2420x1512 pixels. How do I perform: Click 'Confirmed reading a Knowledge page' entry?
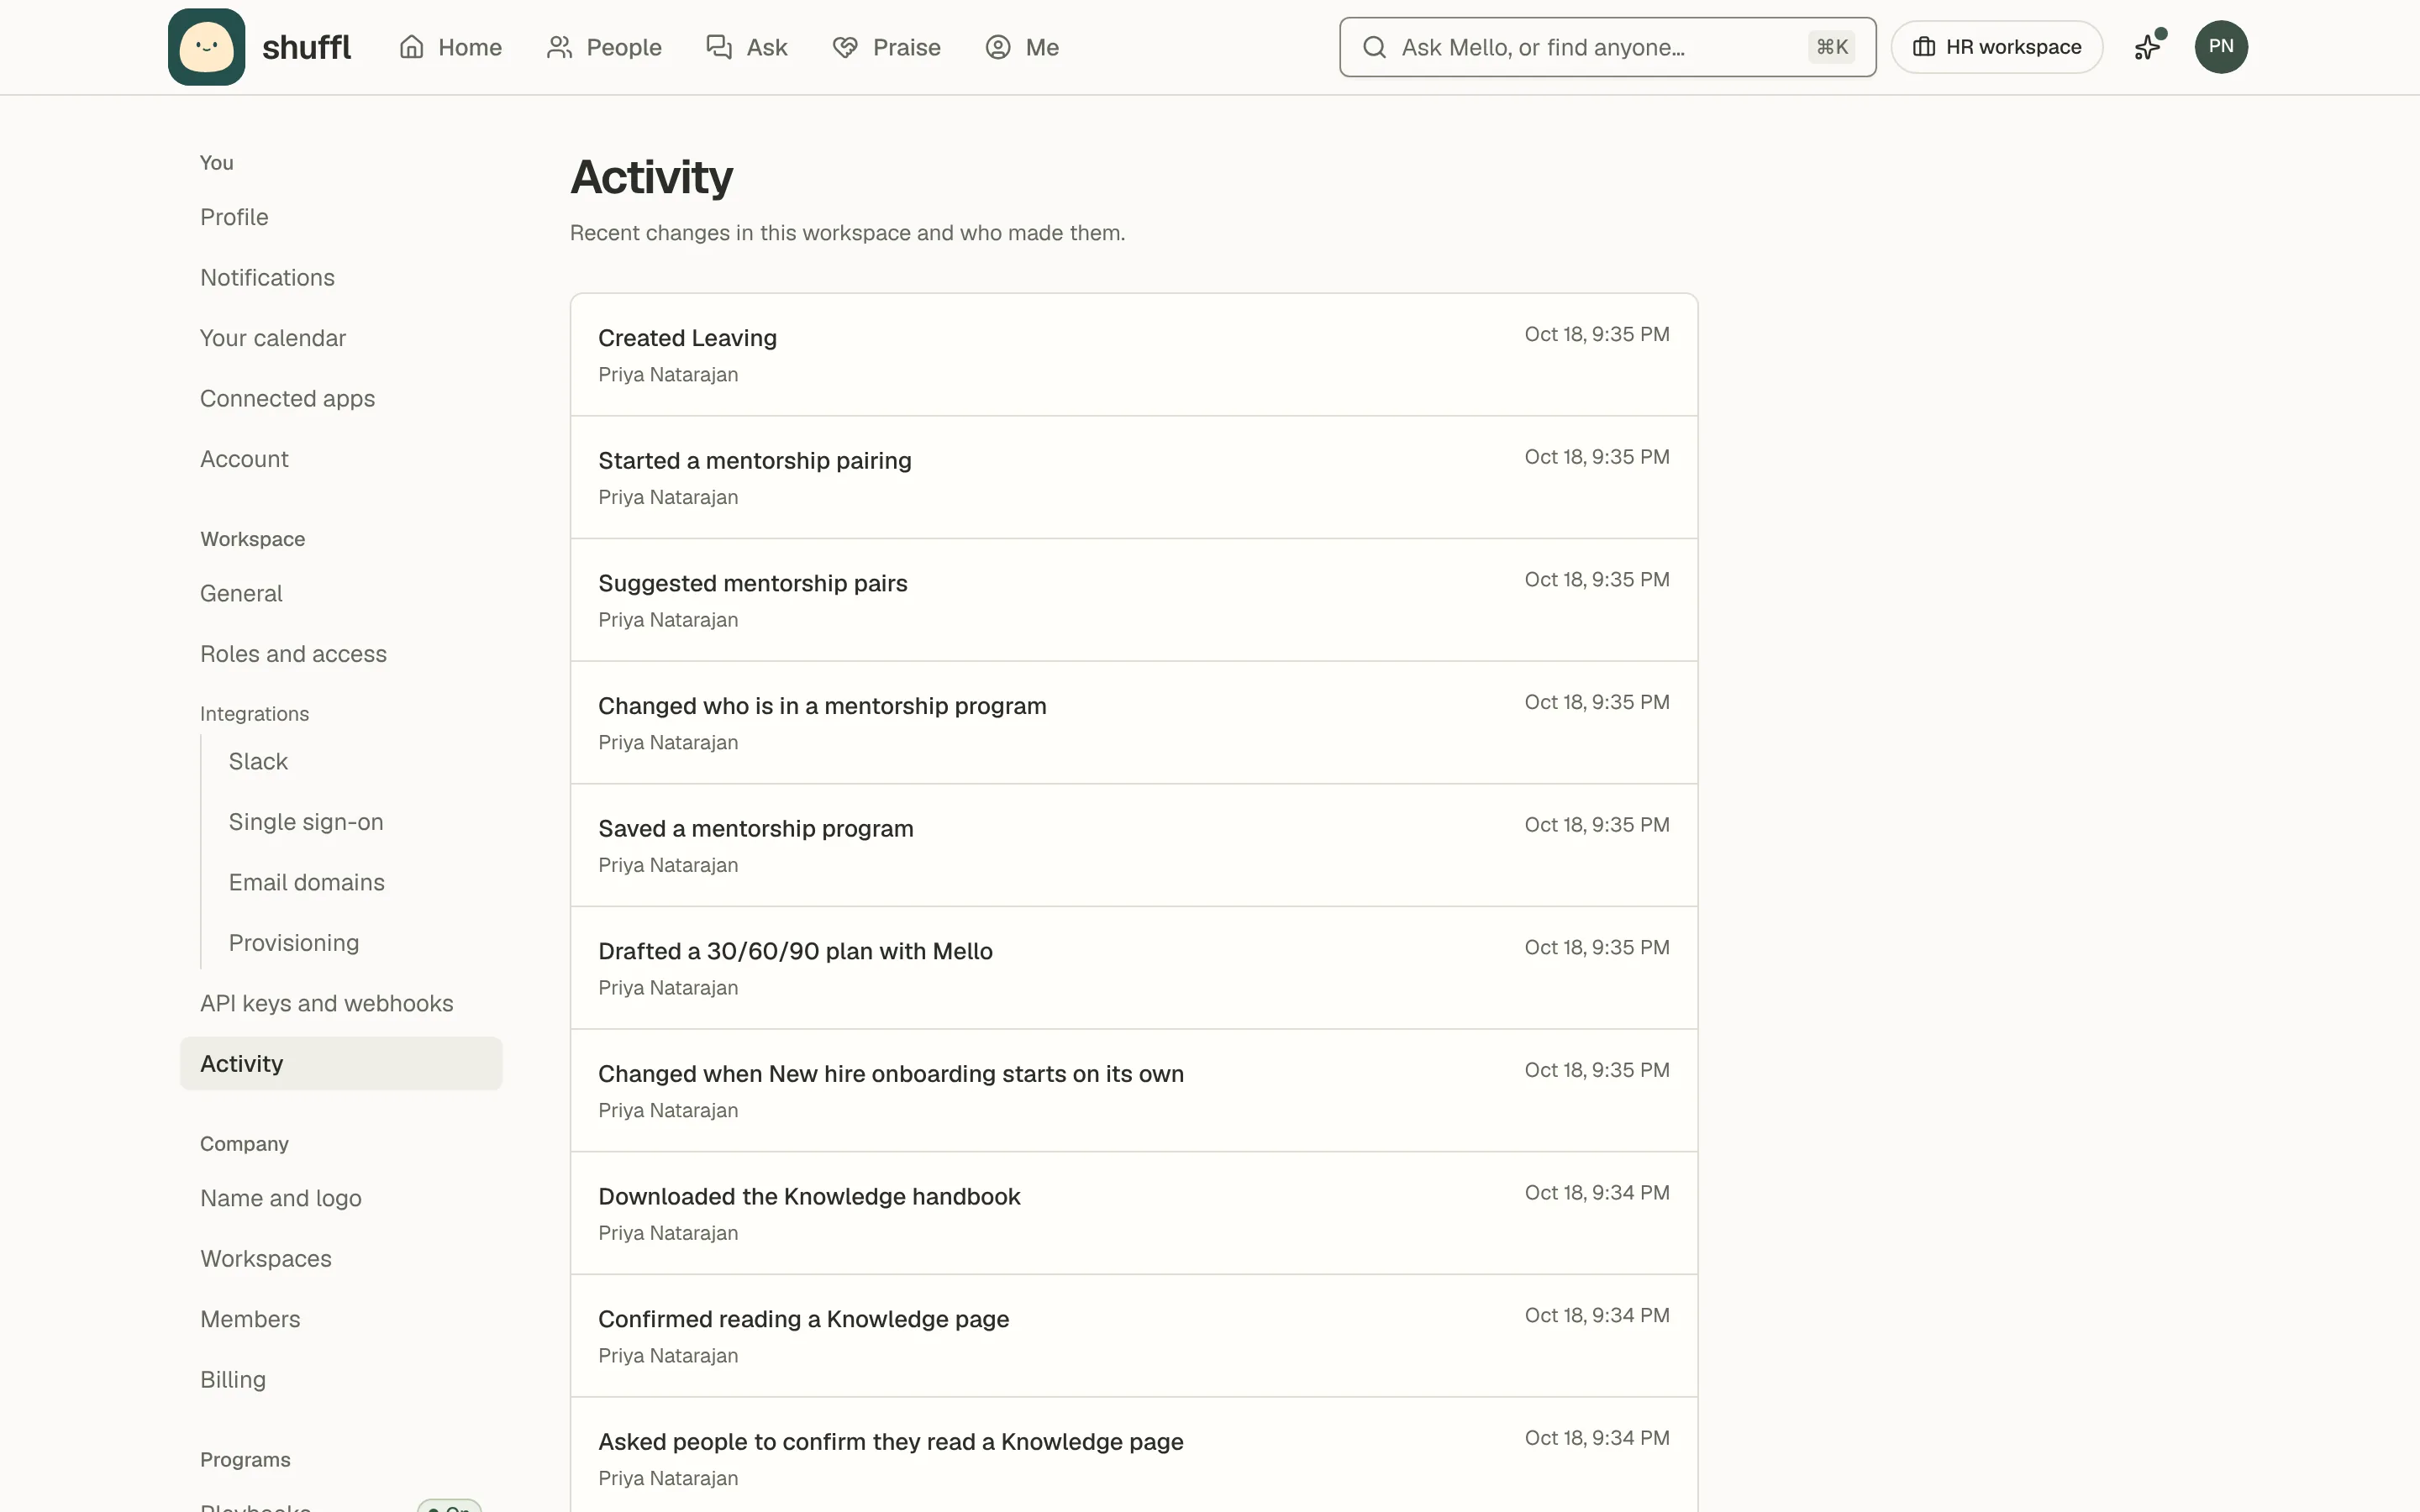click(1134, 1336)
